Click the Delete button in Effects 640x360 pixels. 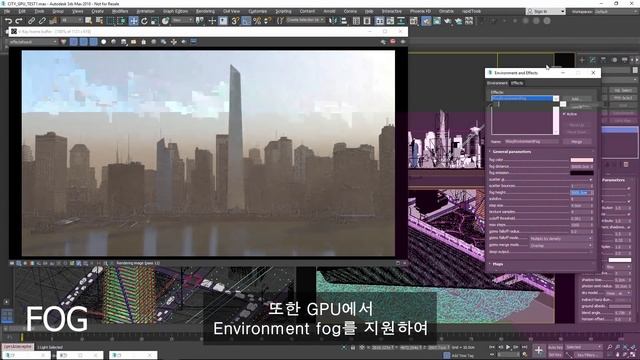point(577,106)
